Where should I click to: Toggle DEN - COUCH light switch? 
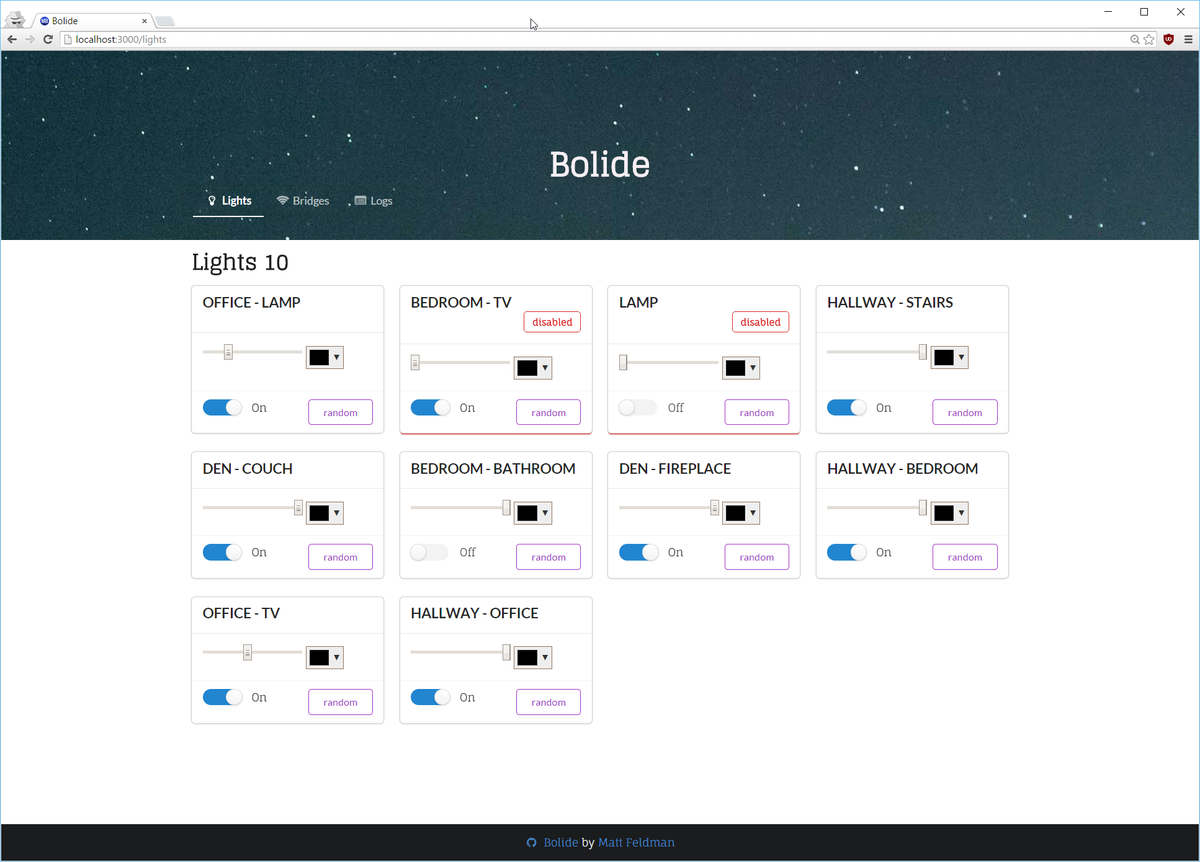[x=223, y=552]
